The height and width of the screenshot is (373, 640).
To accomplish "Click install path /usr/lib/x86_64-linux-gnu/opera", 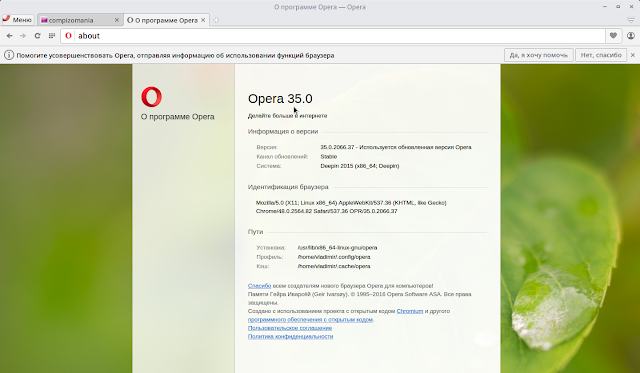I will coord(337,248).
